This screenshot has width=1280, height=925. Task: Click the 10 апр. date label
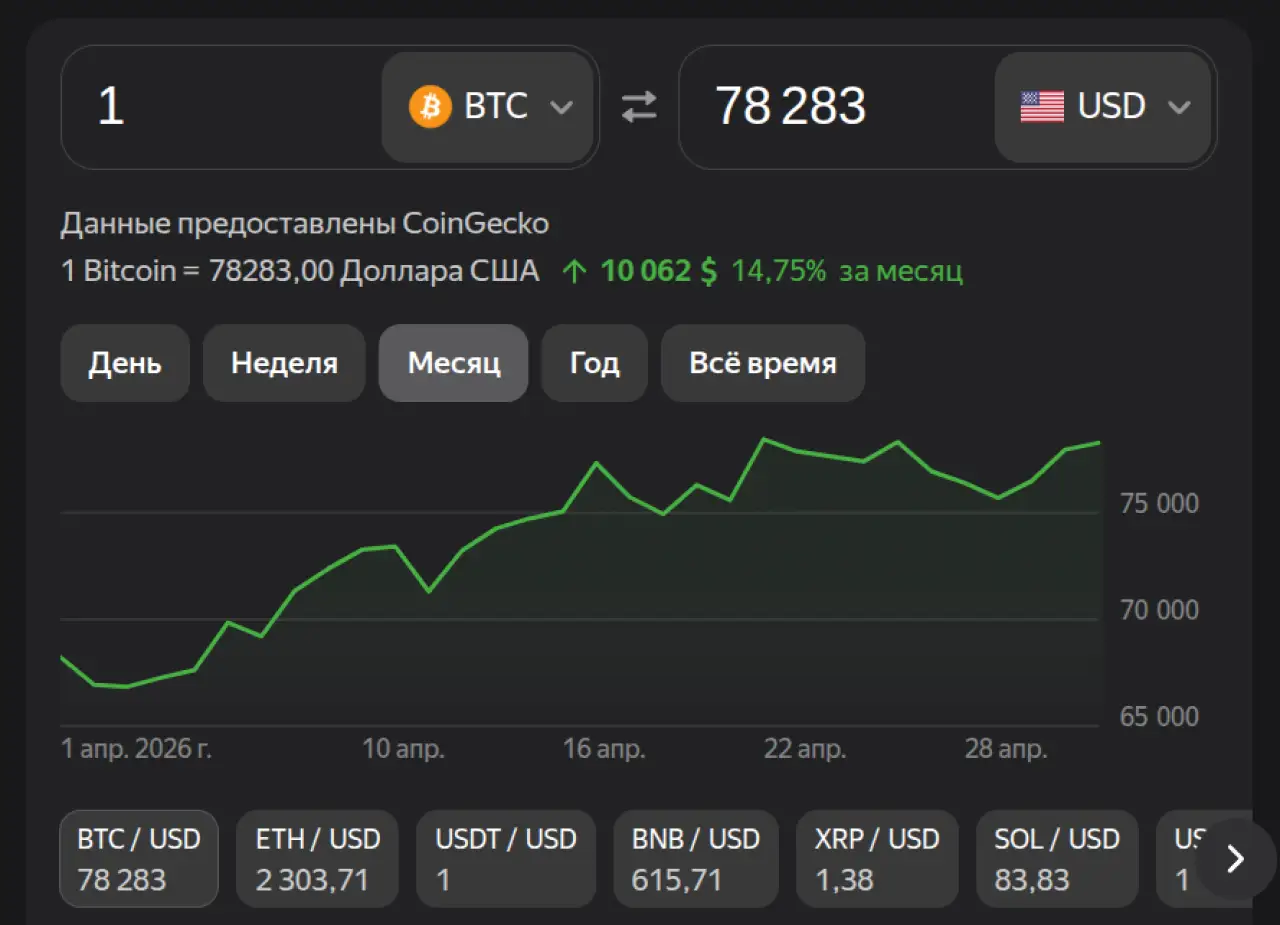[x=403, y=749]
